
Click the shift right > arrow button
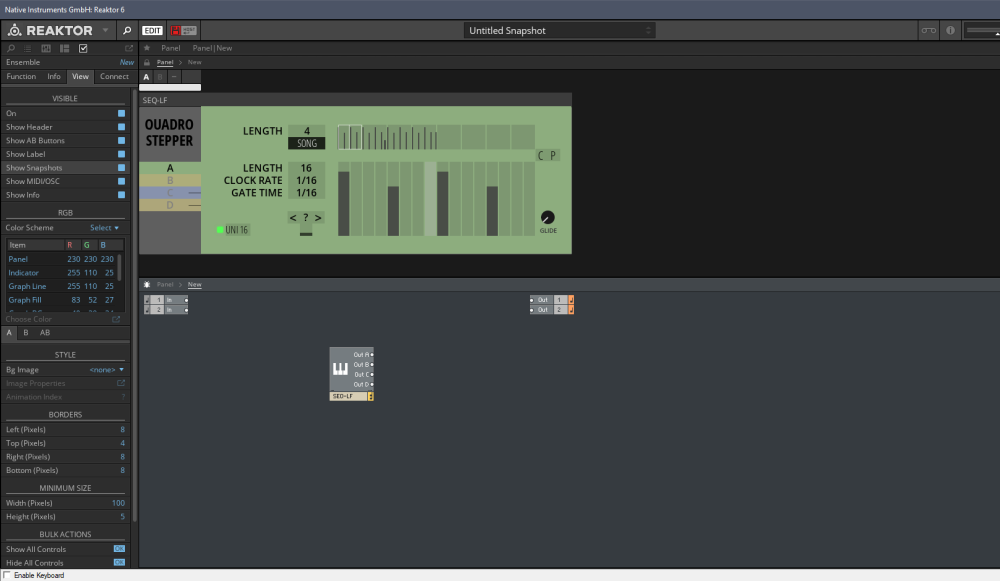318,218
